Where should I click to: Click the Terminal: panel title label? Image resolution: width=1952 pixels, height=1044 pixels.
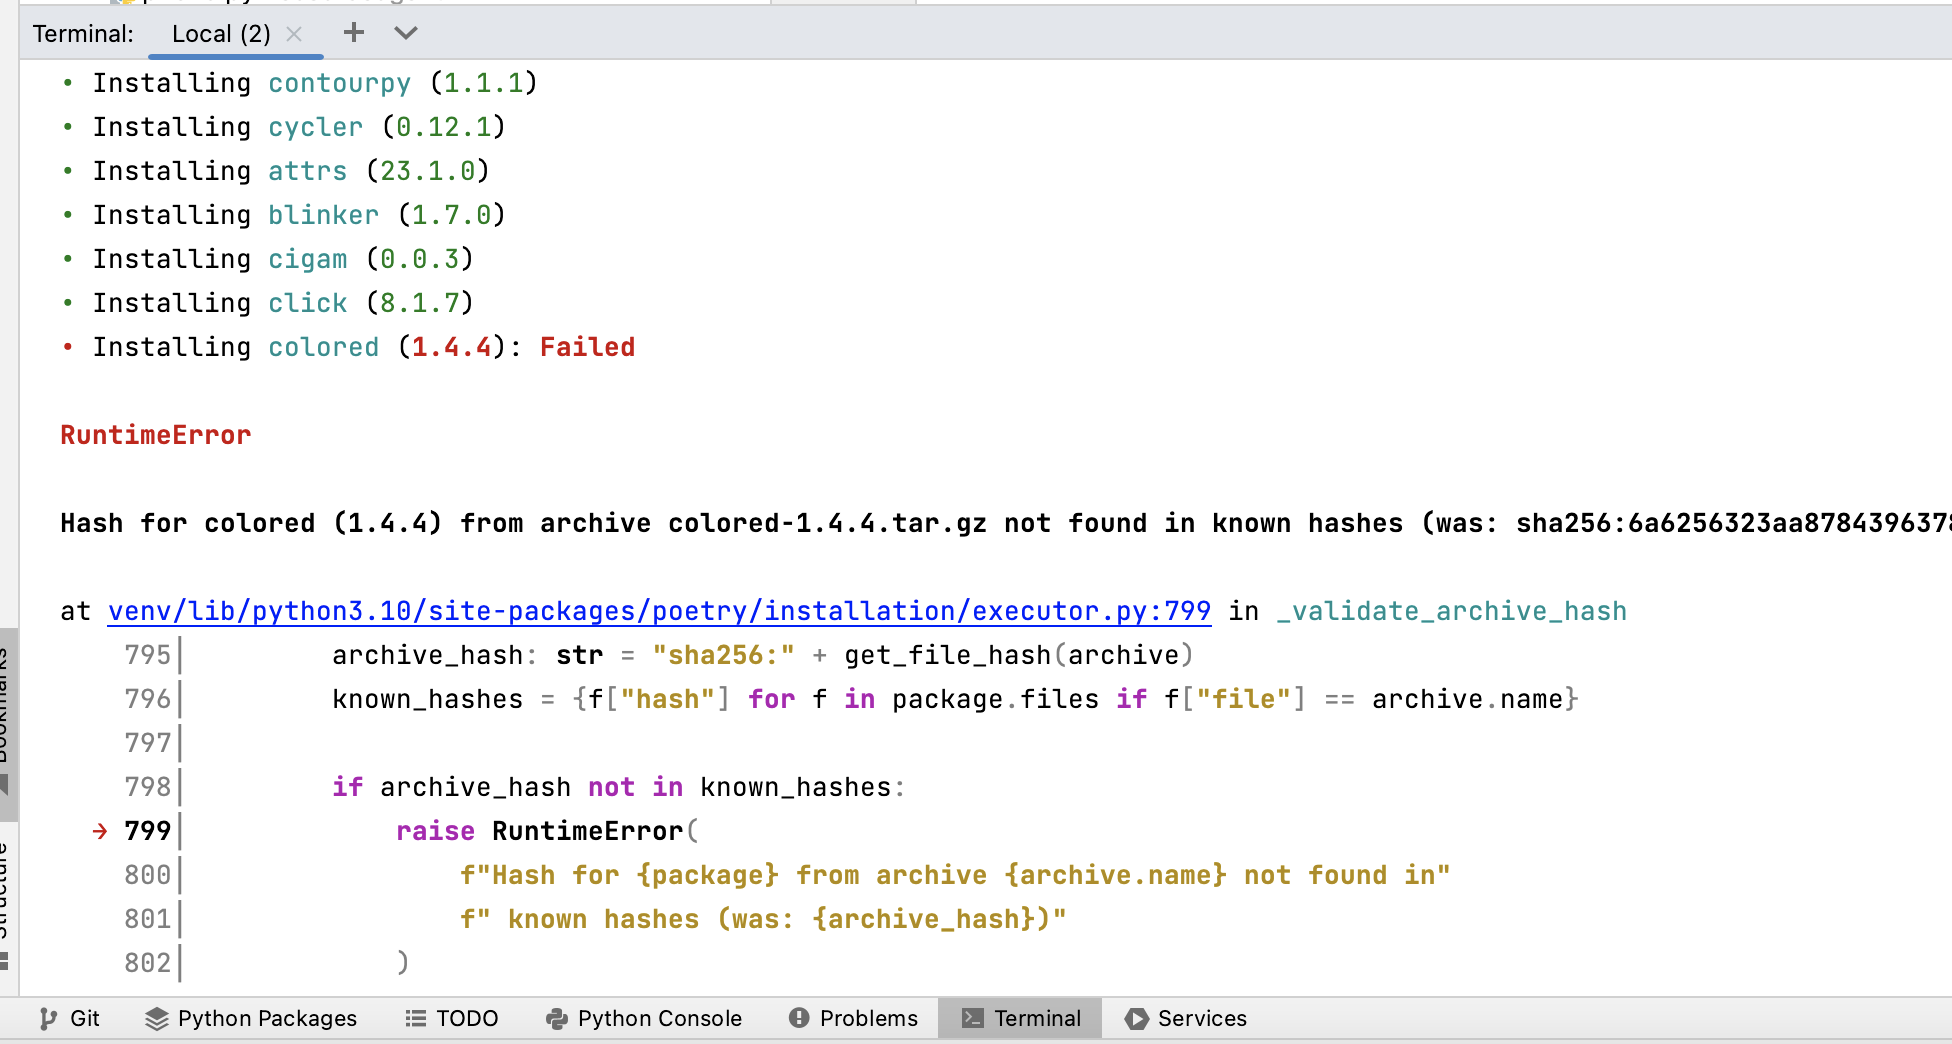pyautogui.click(x=83, y=34)
